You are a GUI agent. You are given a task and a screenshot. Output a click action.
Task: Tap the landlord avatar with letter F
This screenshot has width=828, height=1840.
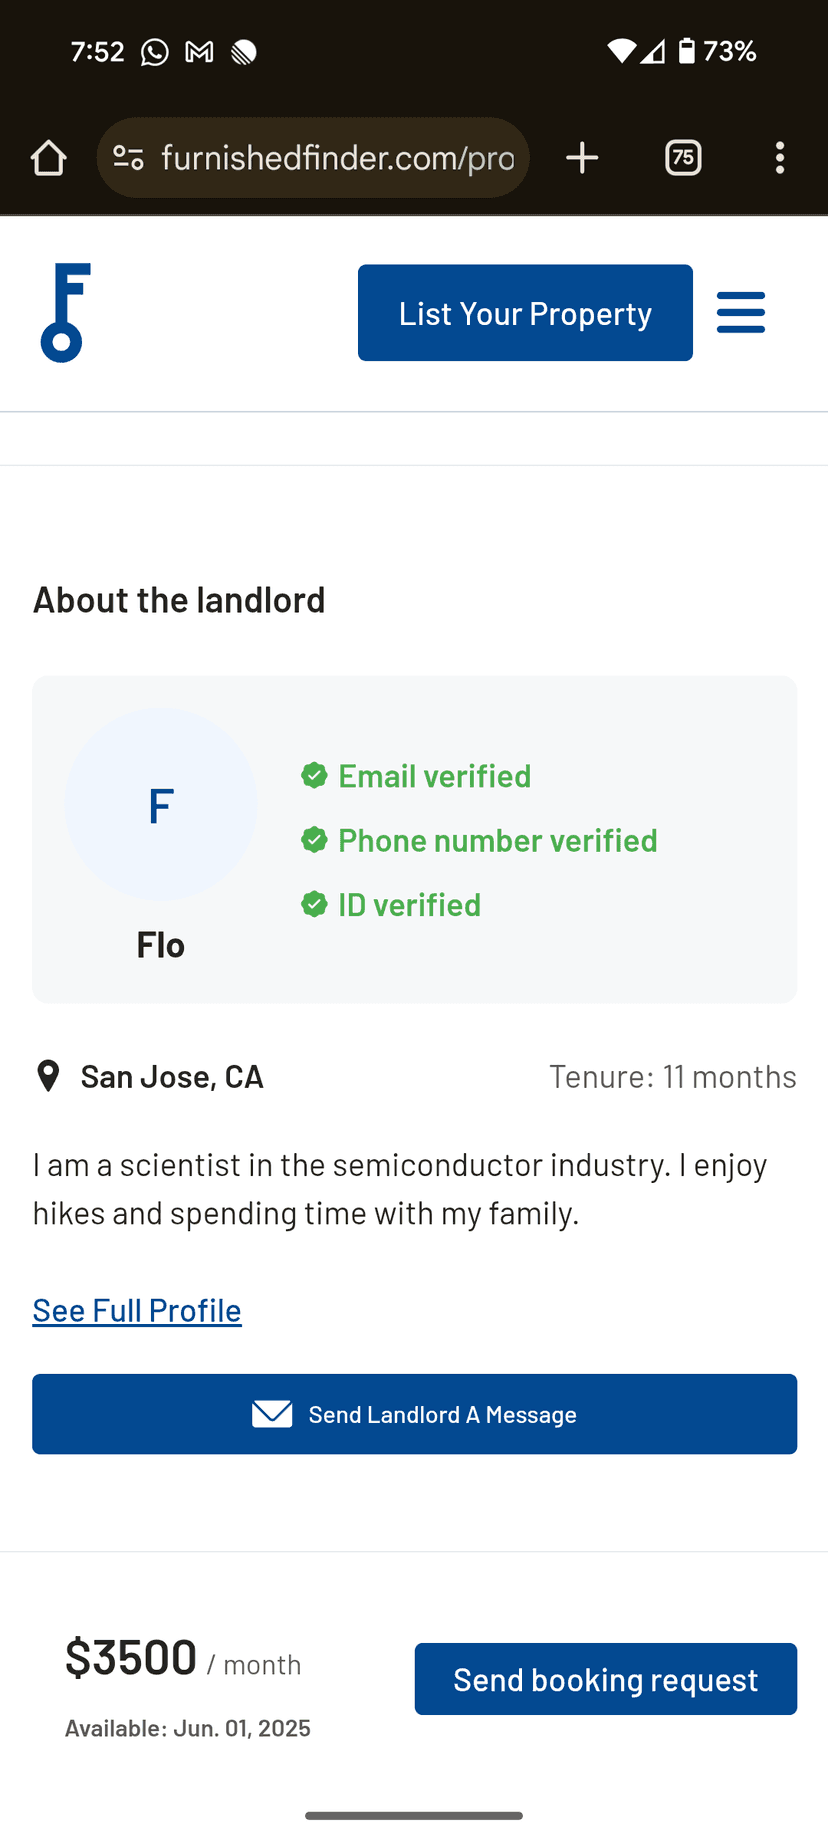coord(161,805)
